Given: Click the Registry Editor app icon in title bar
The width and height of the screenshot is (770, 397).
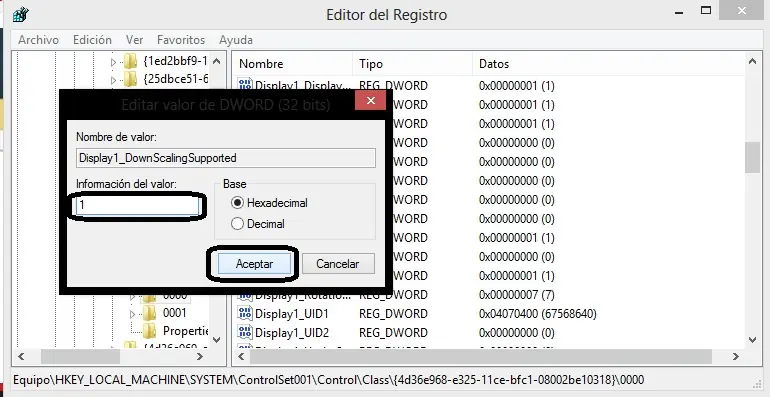Looking at the screenshot, I should (21, 14).
